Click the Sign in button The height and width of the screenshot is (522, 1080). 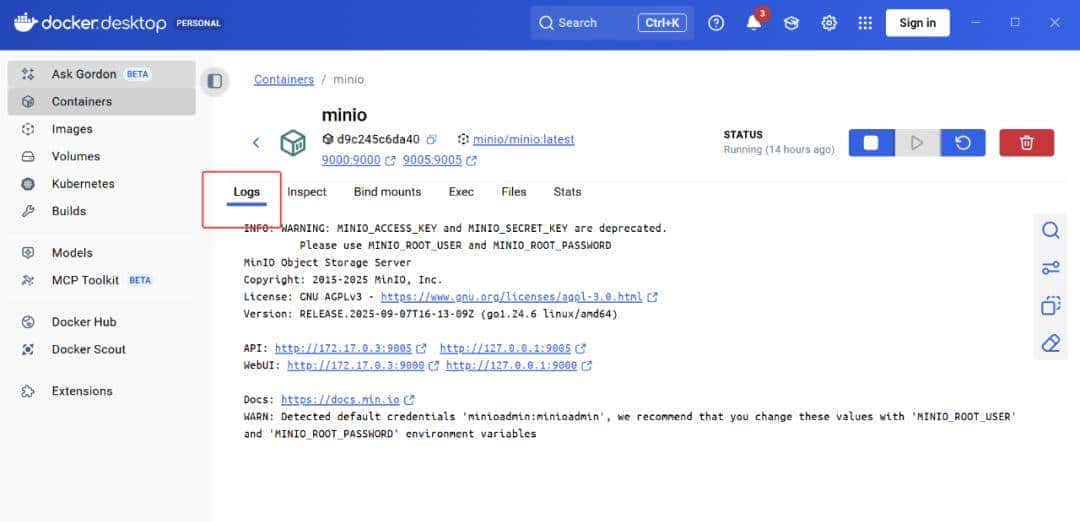click(x=917, y=23)
